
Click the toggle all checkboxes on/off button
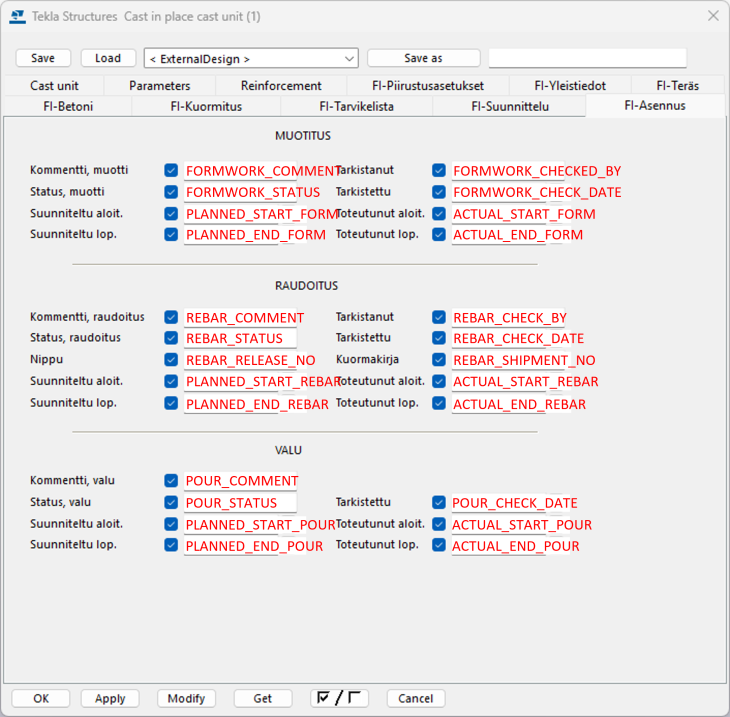(x=339, y=698)
